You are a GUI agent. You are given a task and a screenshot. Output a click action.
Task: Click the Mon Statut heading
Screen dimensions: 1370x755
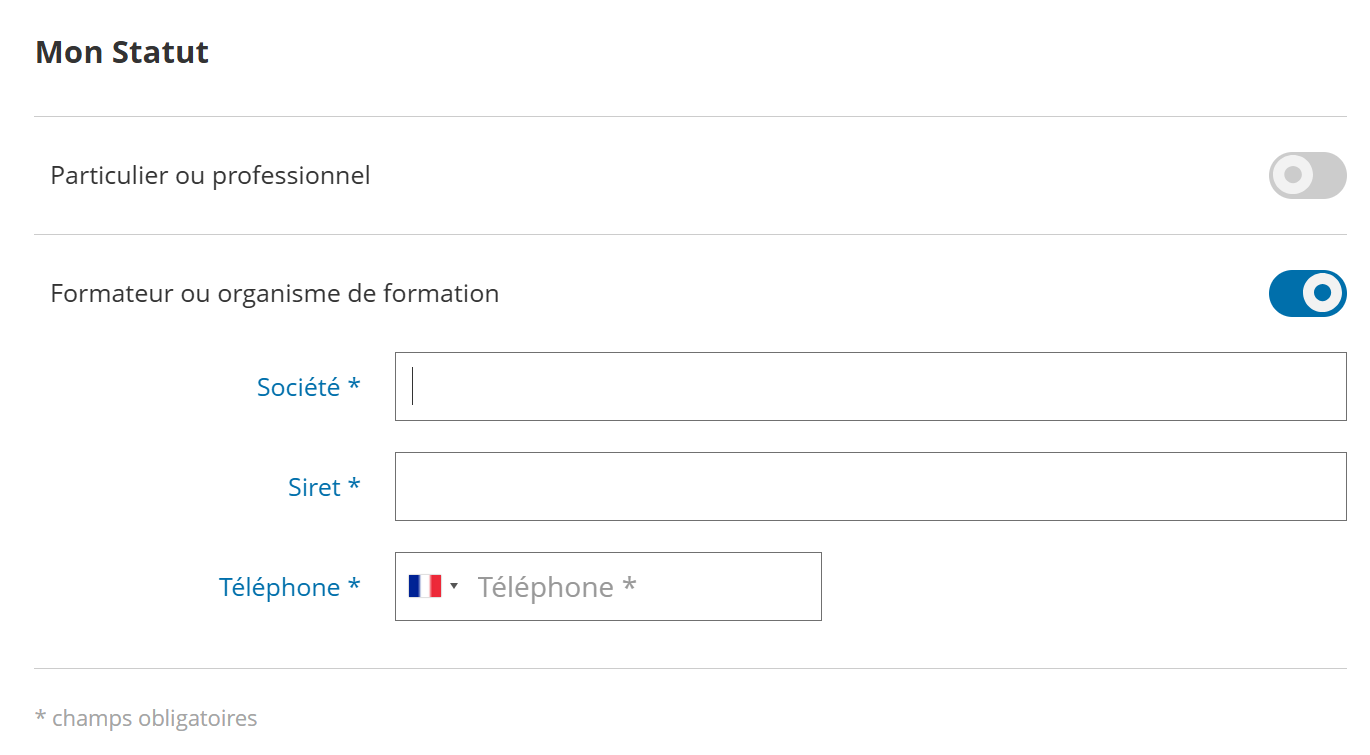(x=122, y=52)
